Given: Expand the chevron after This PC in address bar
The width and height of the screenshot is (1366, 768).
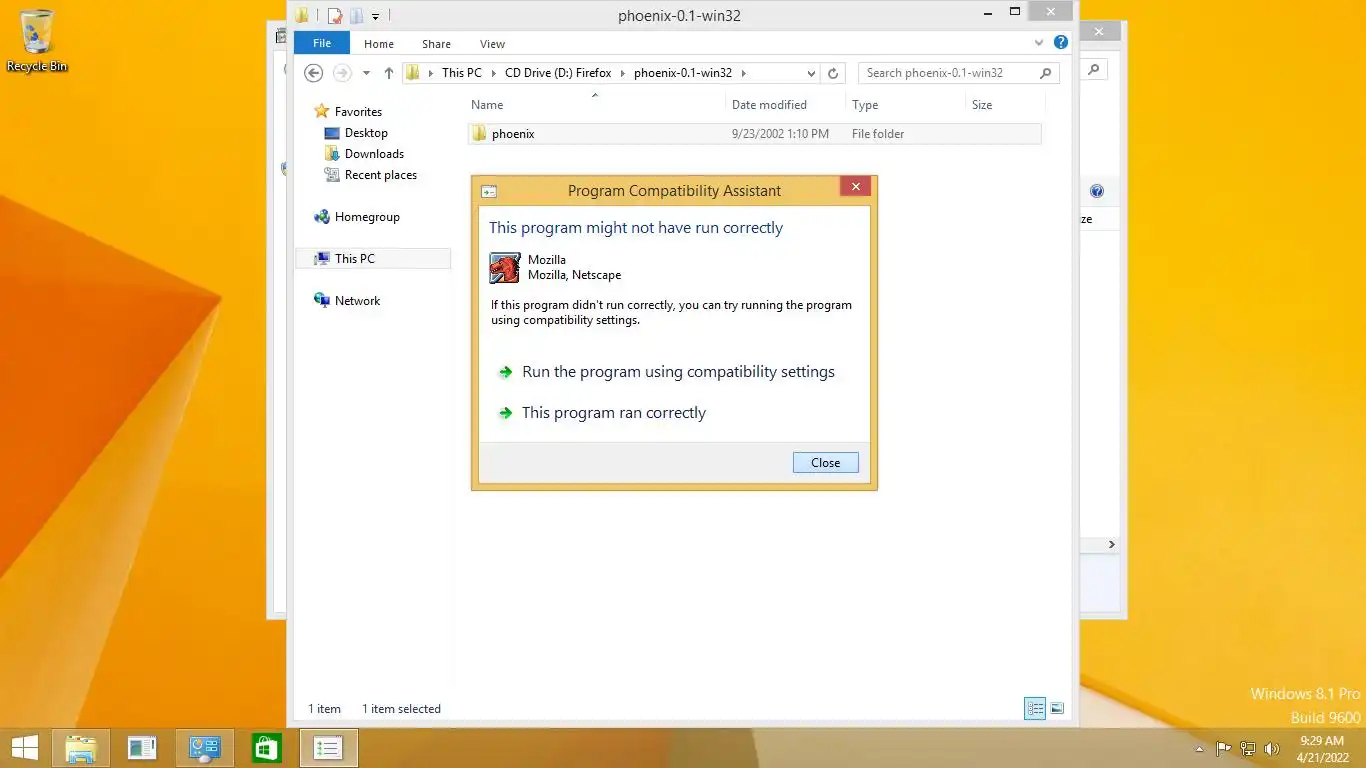Looking at the screenshot, I should 493,73.
